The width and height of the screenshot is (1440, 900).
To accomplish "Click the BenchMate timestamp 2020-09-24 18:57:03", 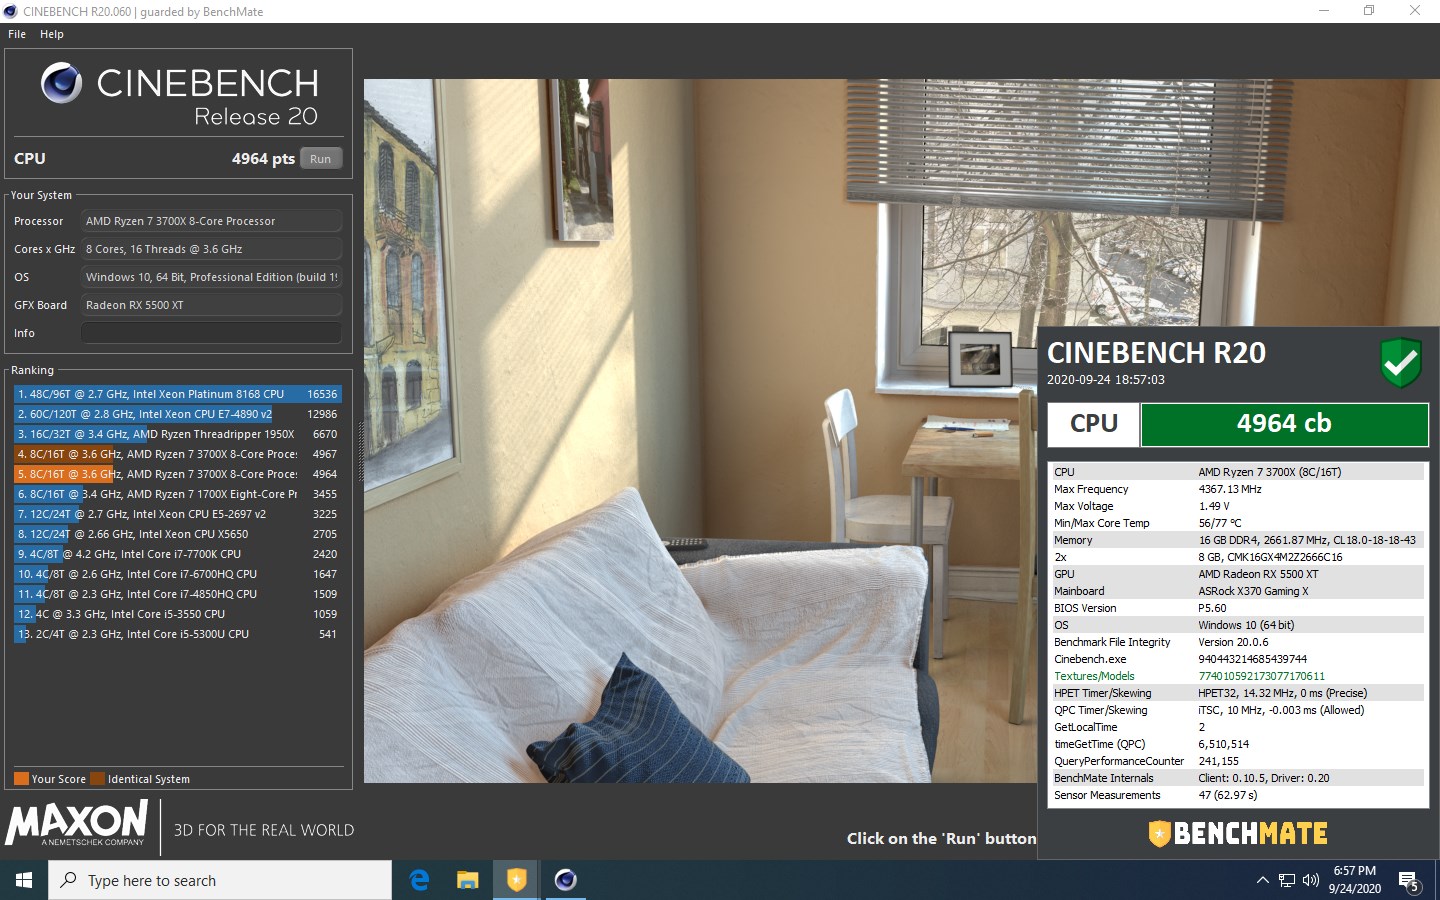I will tap(1105, 380).
